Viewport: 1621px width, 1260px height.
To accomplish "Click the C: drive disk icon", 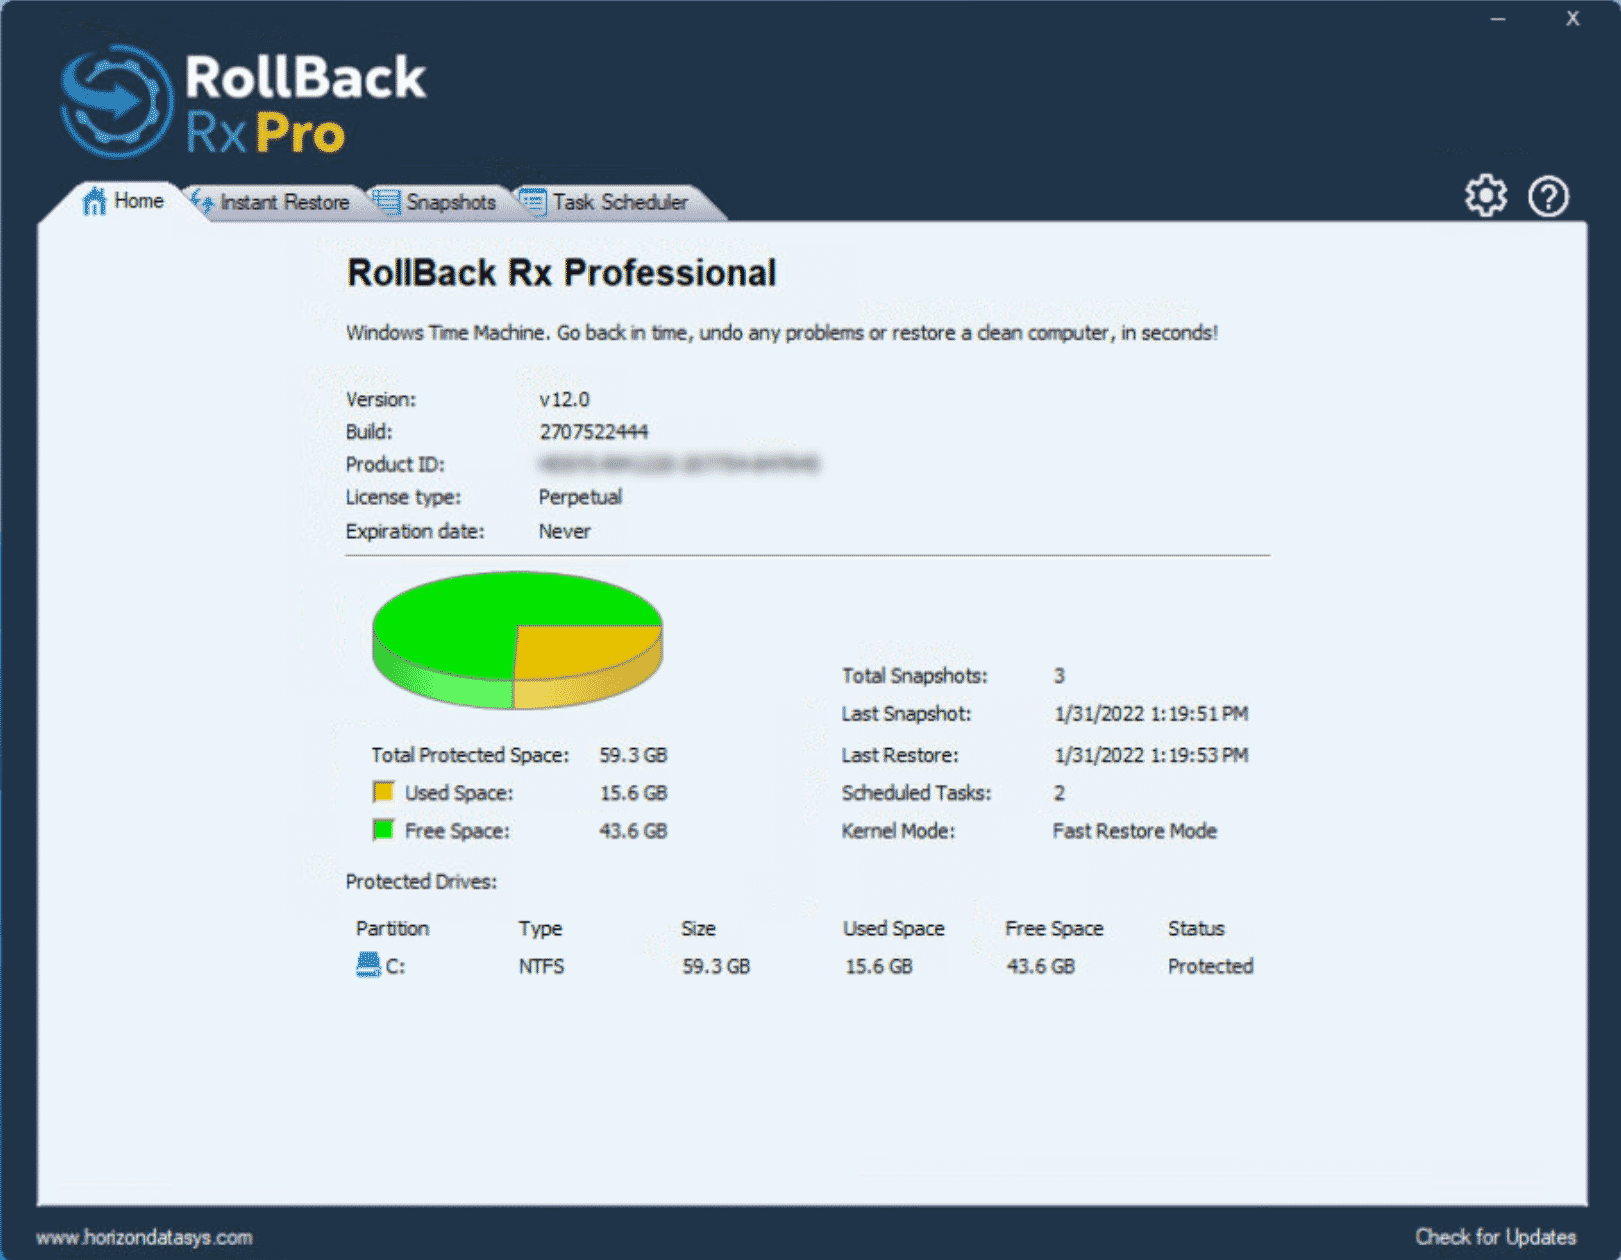I will tap(367, 964).
